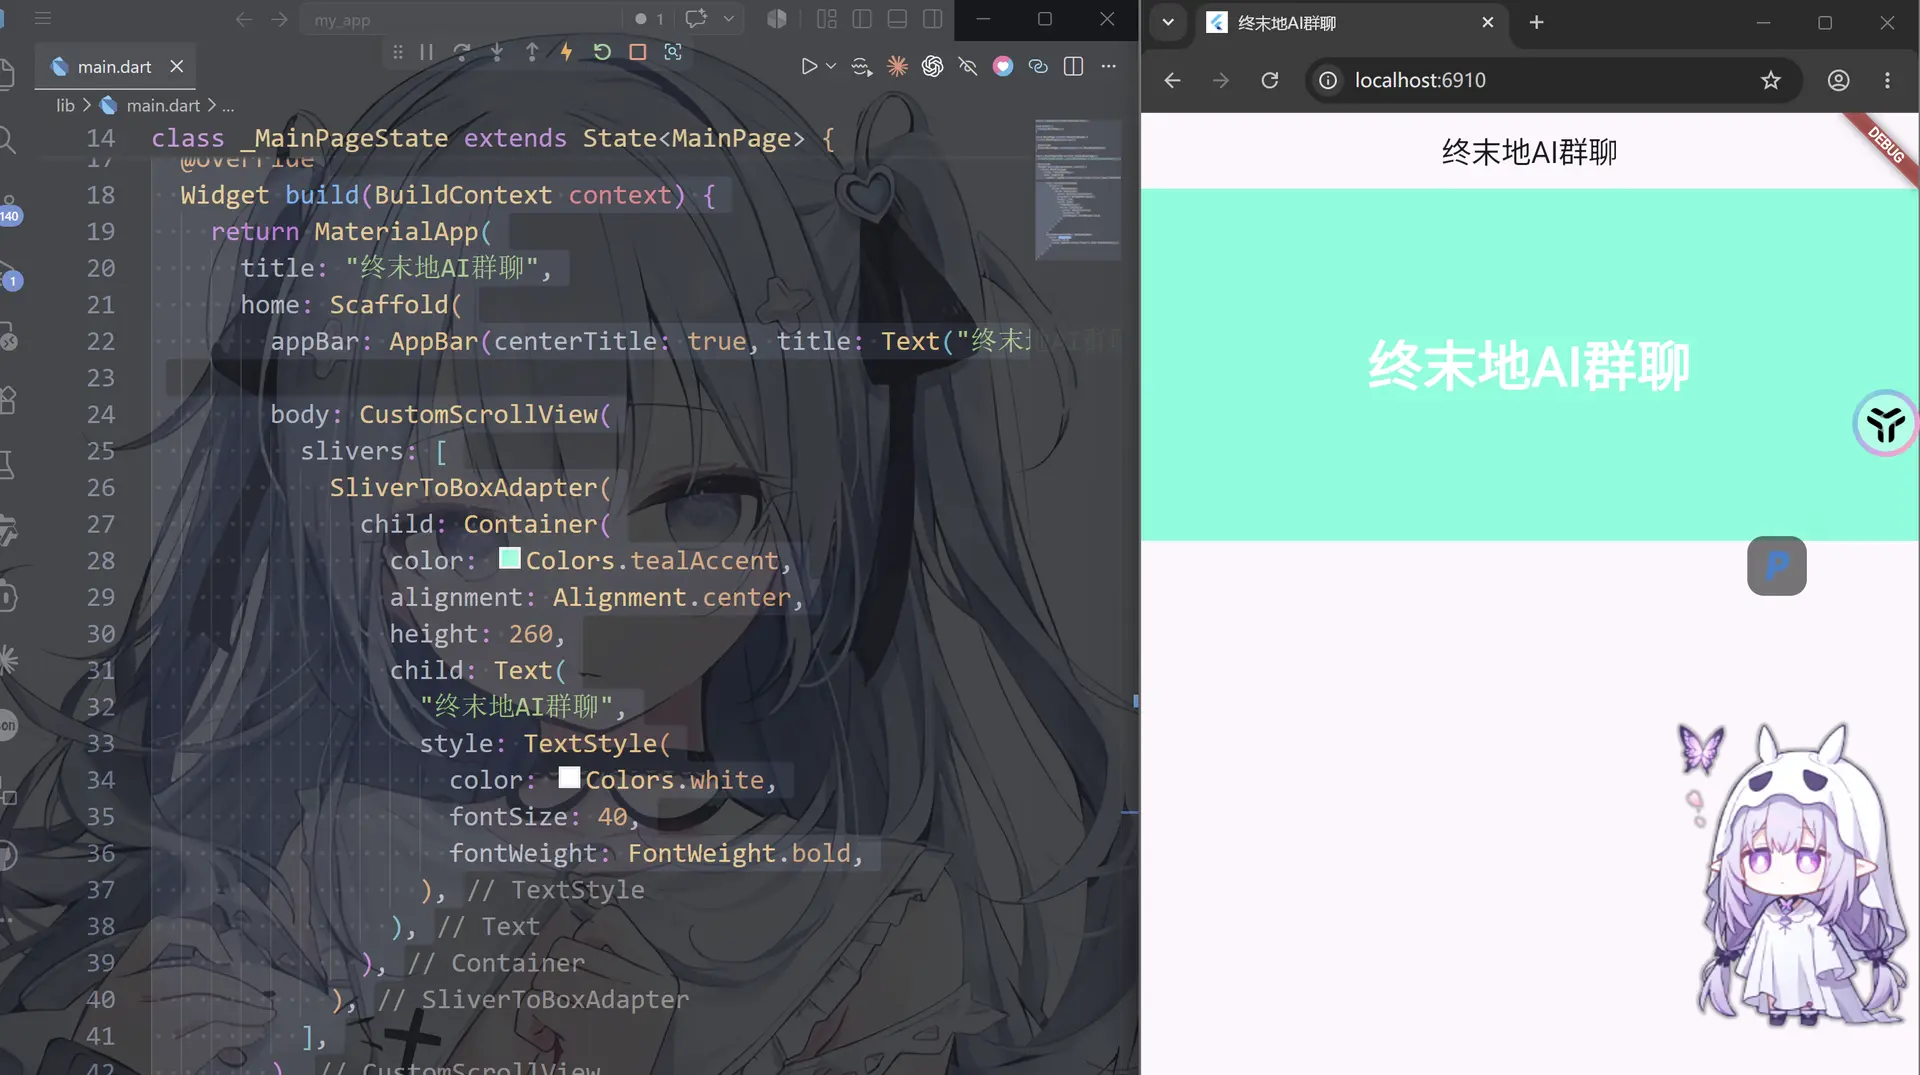Viewport: 1920px width, 1075px height.
Task: Pause the debug session
Action: 427,52
